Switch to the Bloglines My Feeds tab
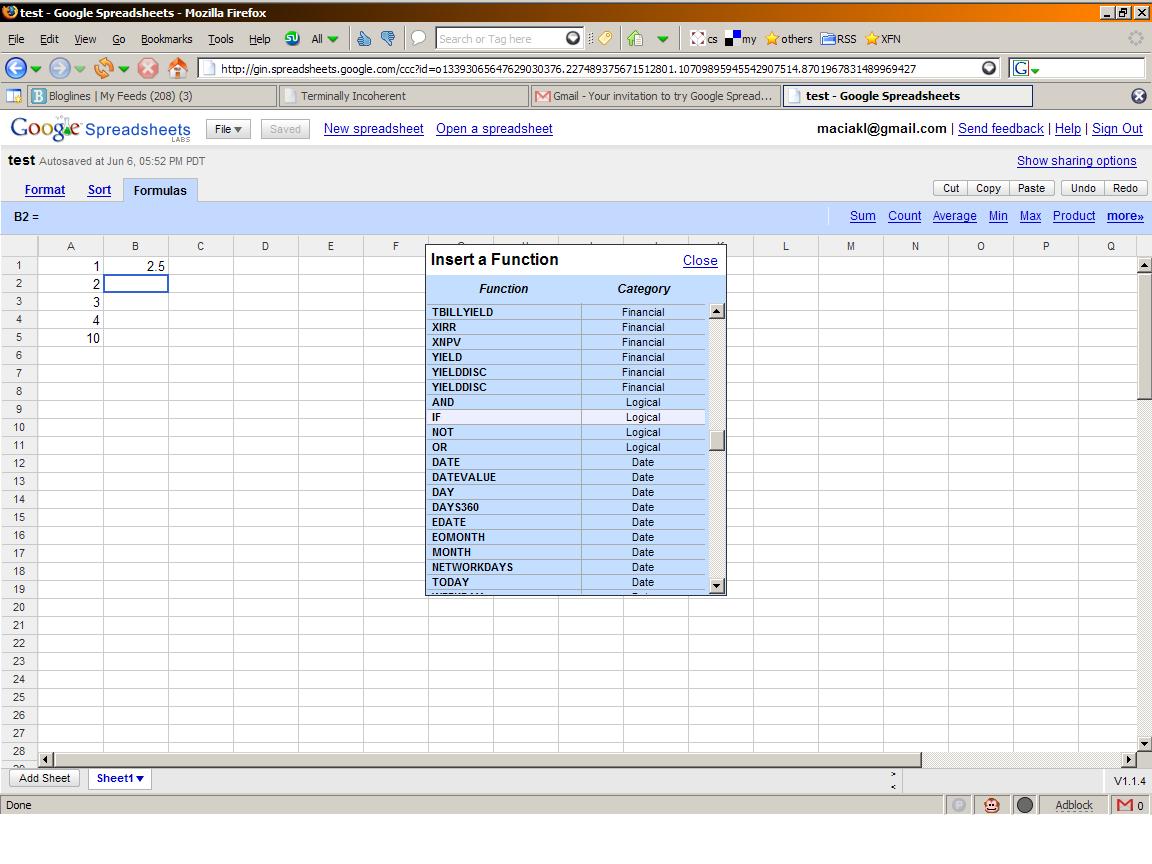Image resolution: width=1152 pixels, height=864 pixels. tap(152, 96)
